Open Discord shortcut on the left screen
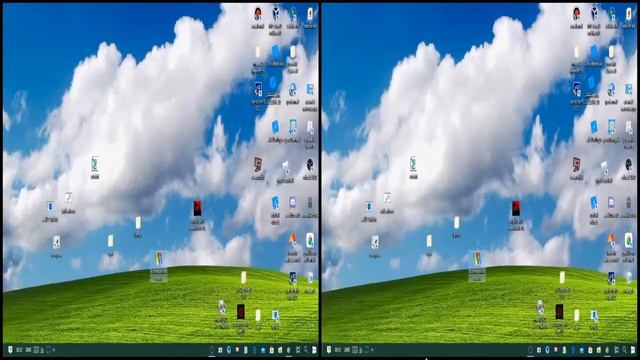Viewport: 640px width, 360px height. coord(293,203)
